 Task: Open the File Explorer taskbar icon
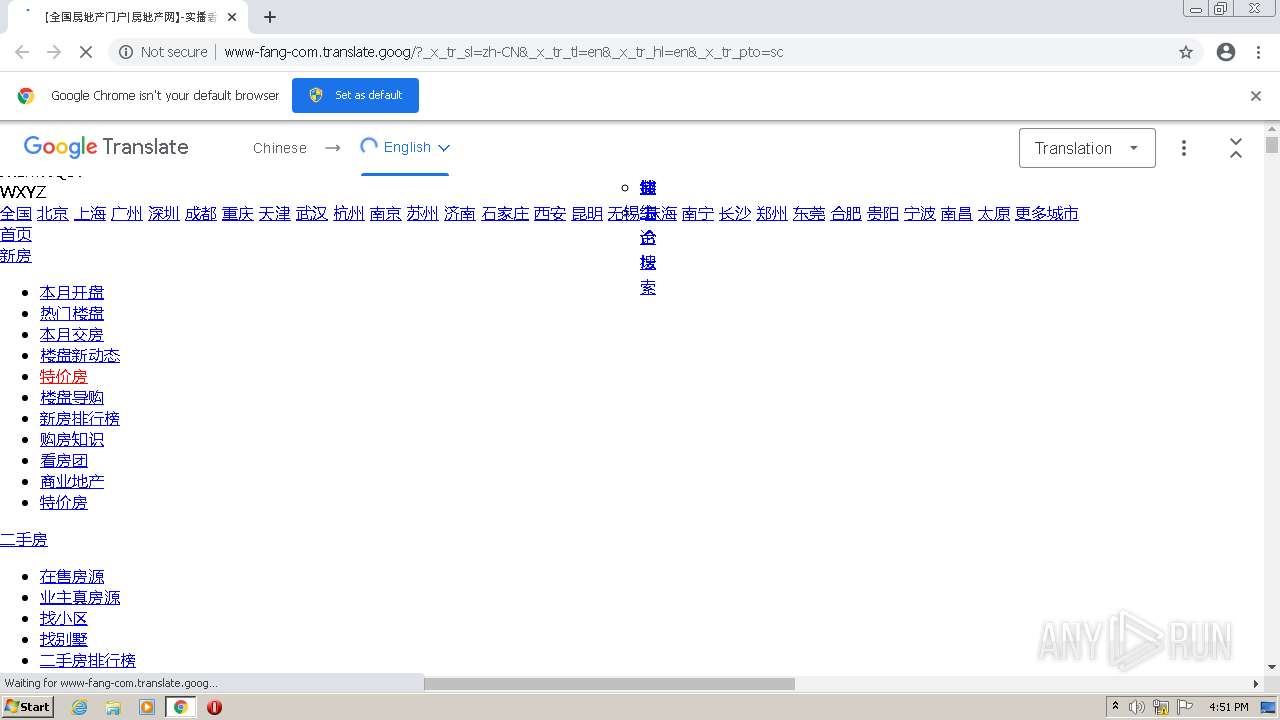click(113, 707)
